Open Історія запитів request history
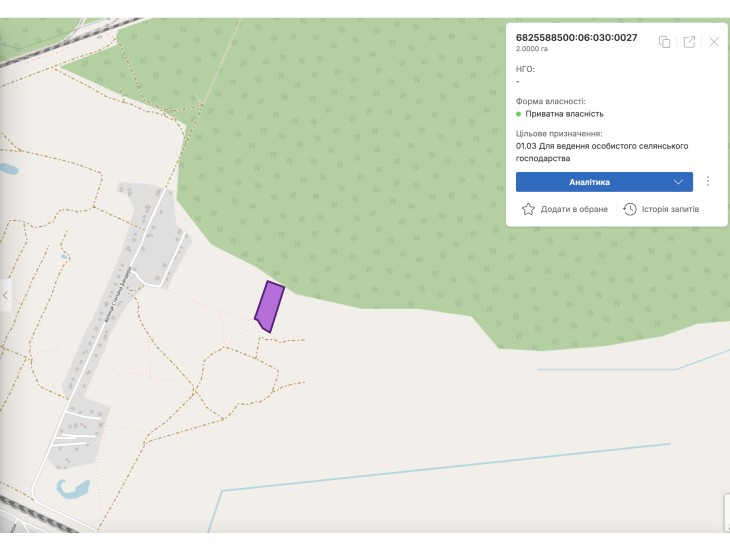The image size is (730, 547). click(x=670, y=209)
